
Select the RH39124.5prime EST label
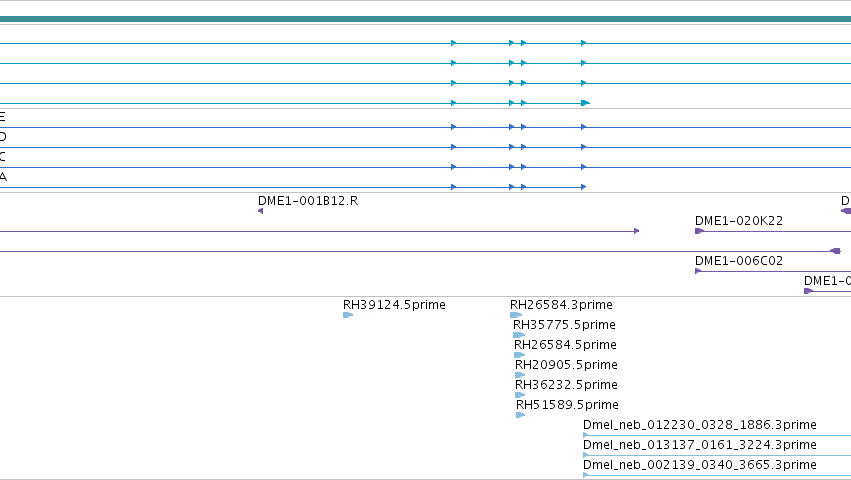(394, 305)
